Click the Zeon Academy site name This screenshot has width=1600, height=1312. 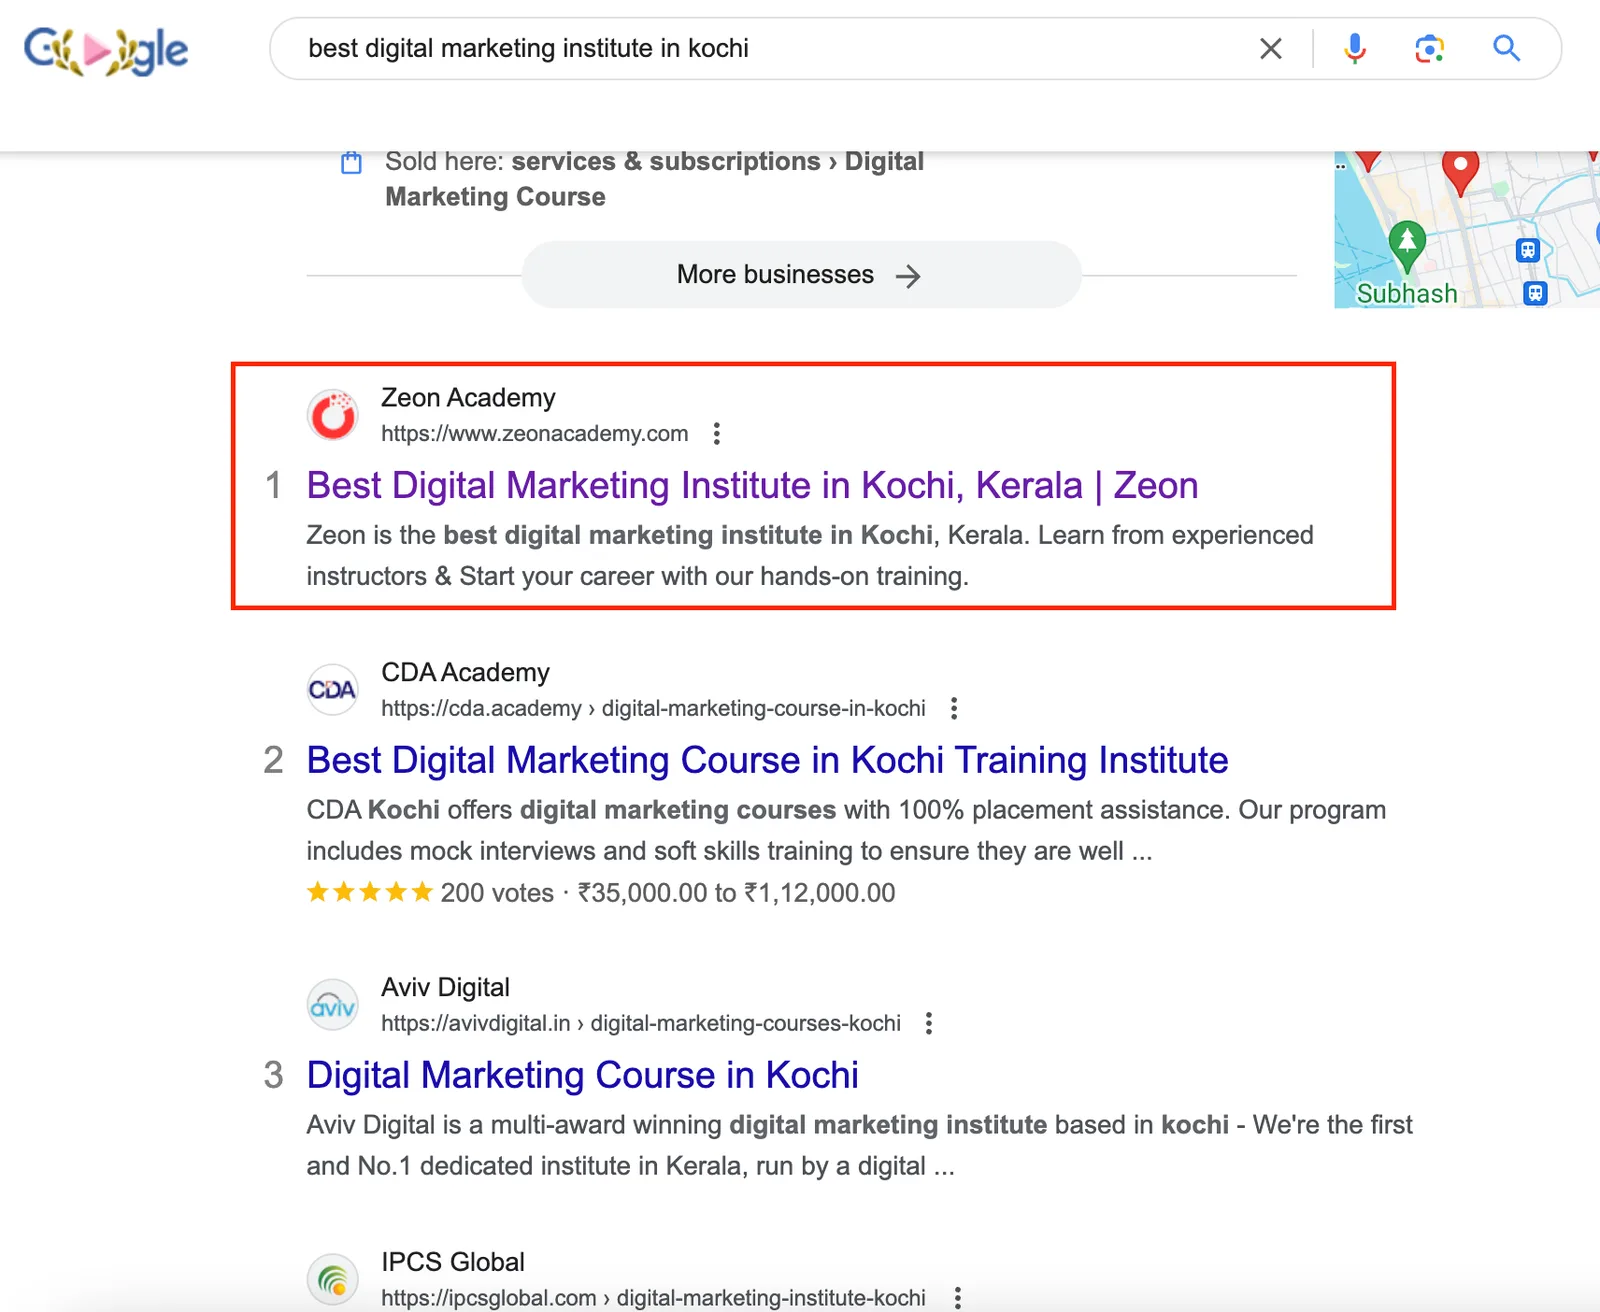pos(468,398)
